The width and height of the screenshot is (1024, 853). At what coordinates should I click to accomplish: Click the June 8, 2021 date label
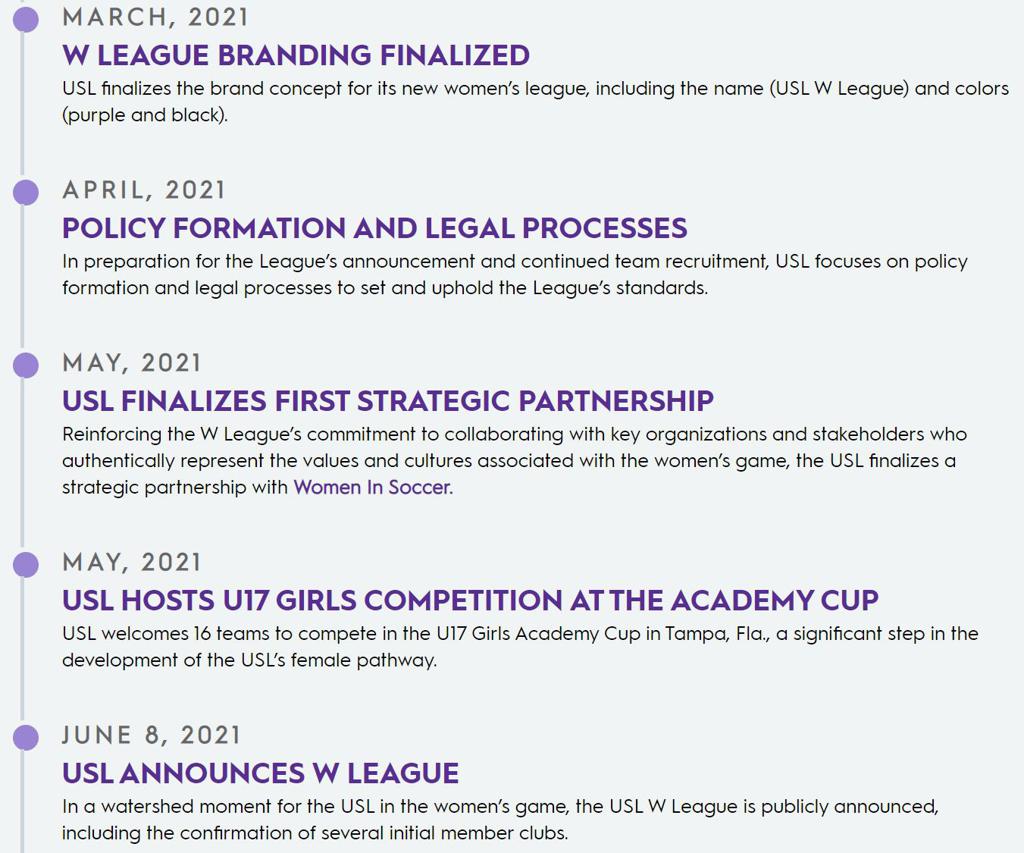151,735
